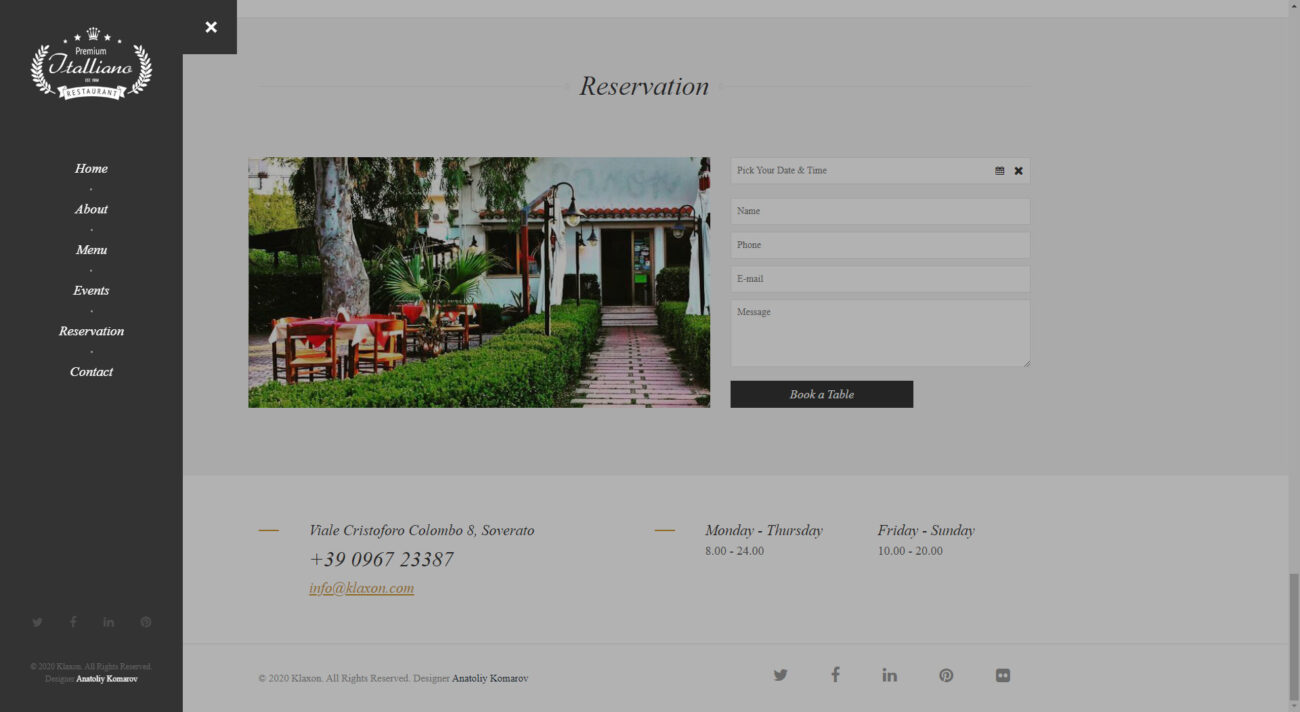
Task: Open Flickr icon in page footer
Action: pos(1002,675)
